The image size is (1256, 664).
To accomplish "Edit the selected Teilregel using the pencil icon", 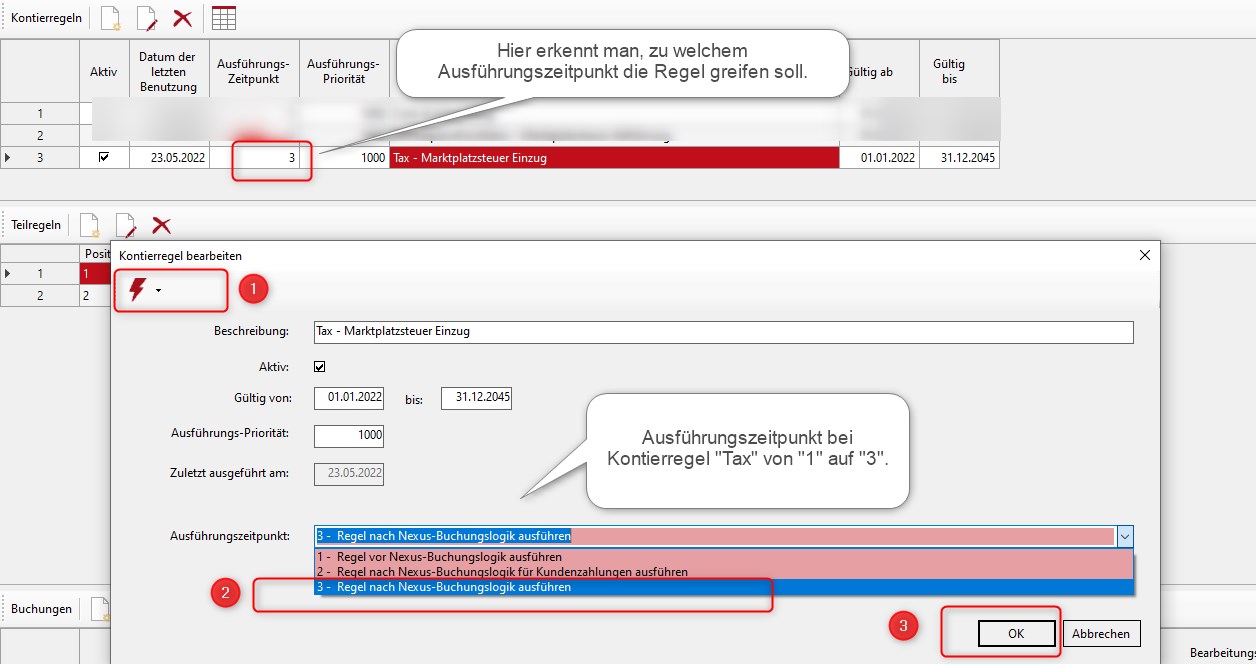I will (125, 224).
